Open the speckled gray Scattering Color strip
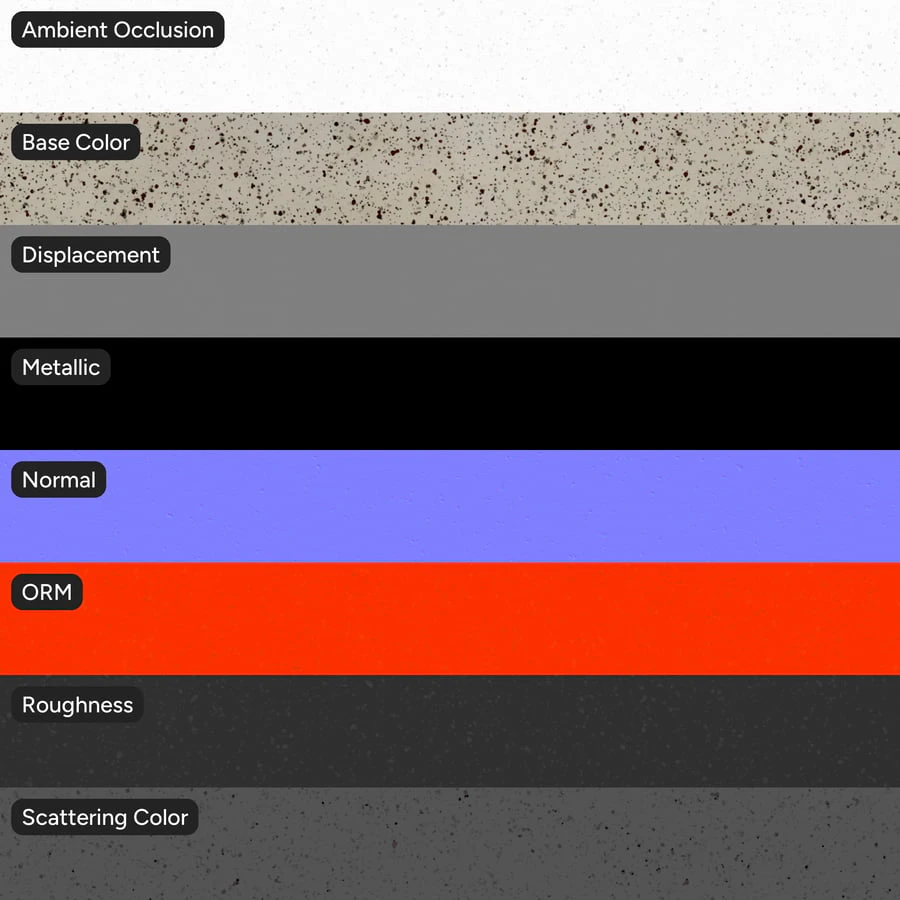Viewport: 900px width, 900px height. tap(450, 844)
